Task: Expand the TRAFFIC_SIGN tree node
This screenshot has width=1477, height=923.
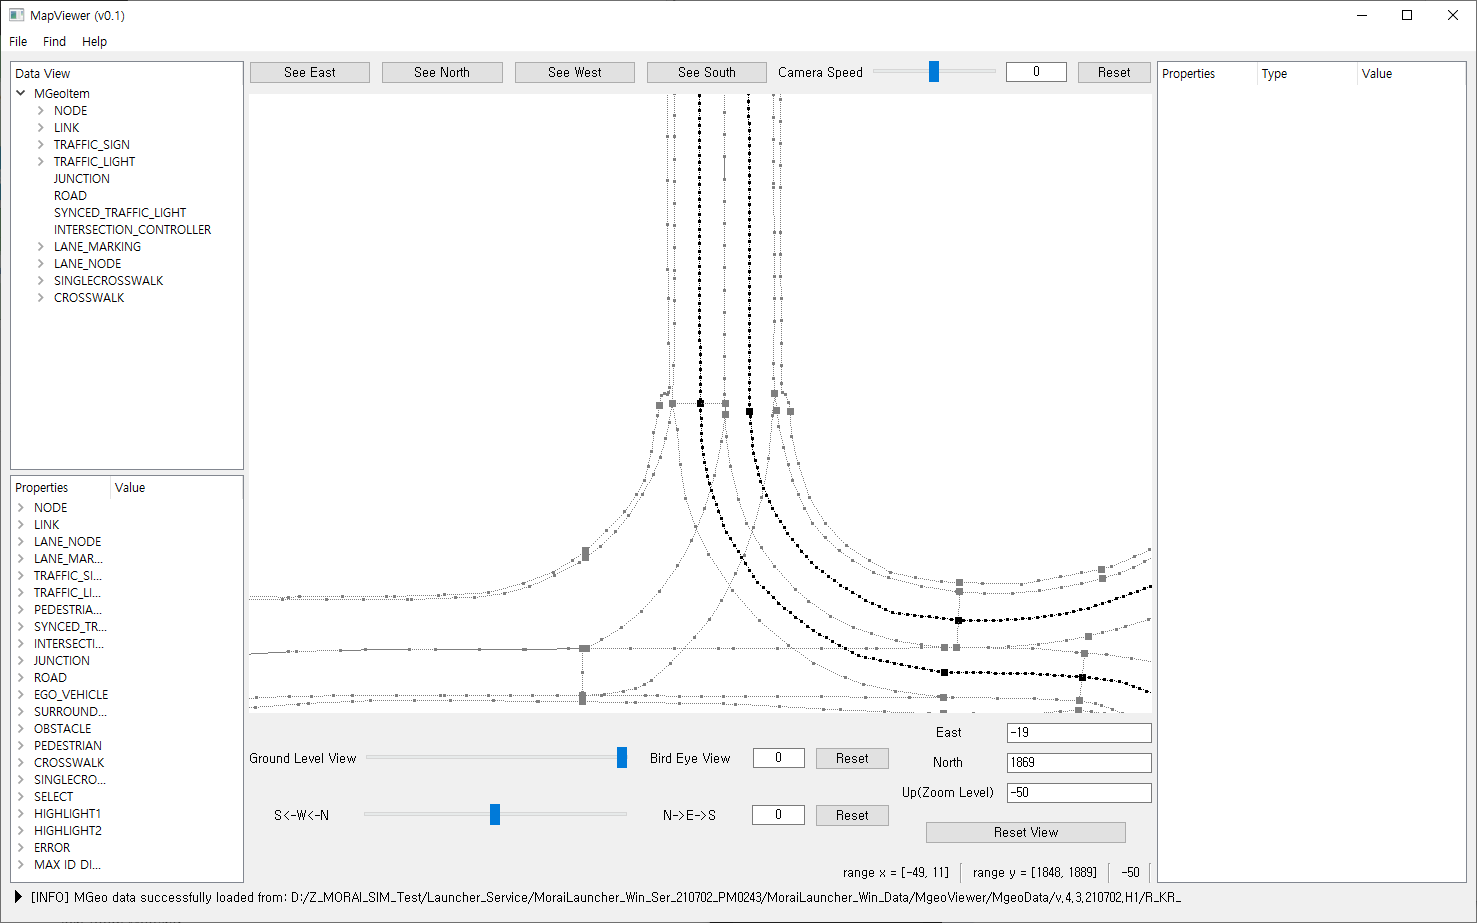Action: pos(41,145)
